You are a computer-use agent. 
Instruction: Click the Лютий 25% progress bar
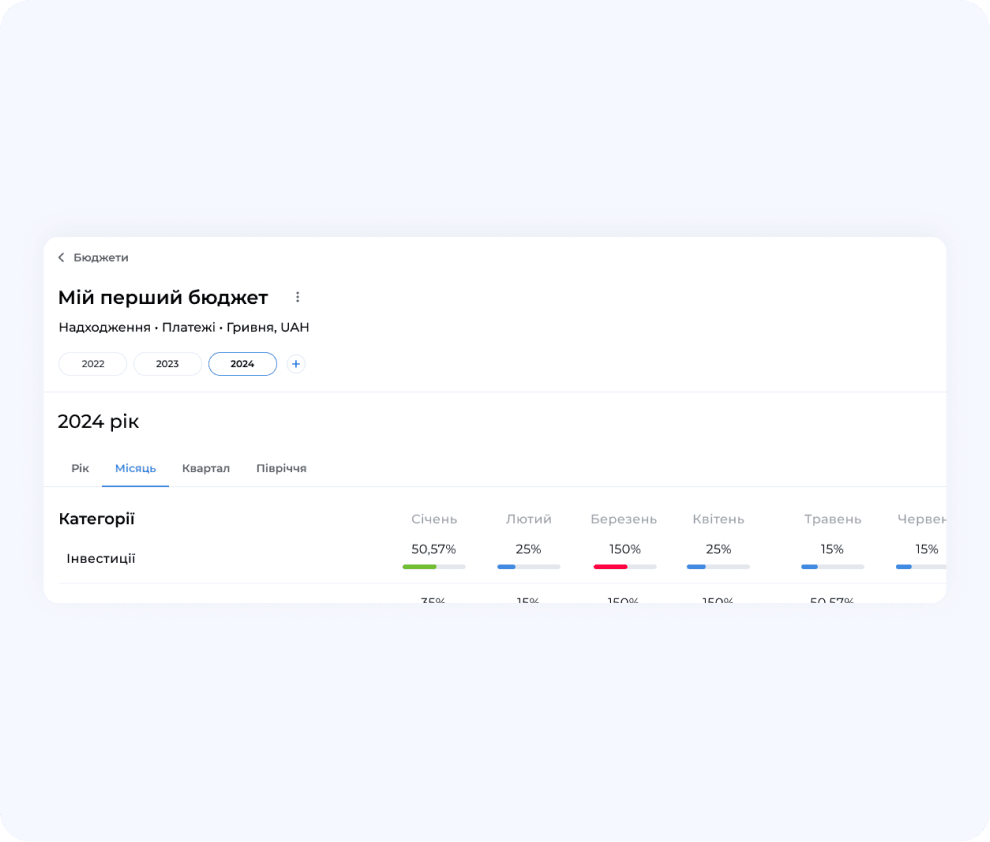point(528,567)
